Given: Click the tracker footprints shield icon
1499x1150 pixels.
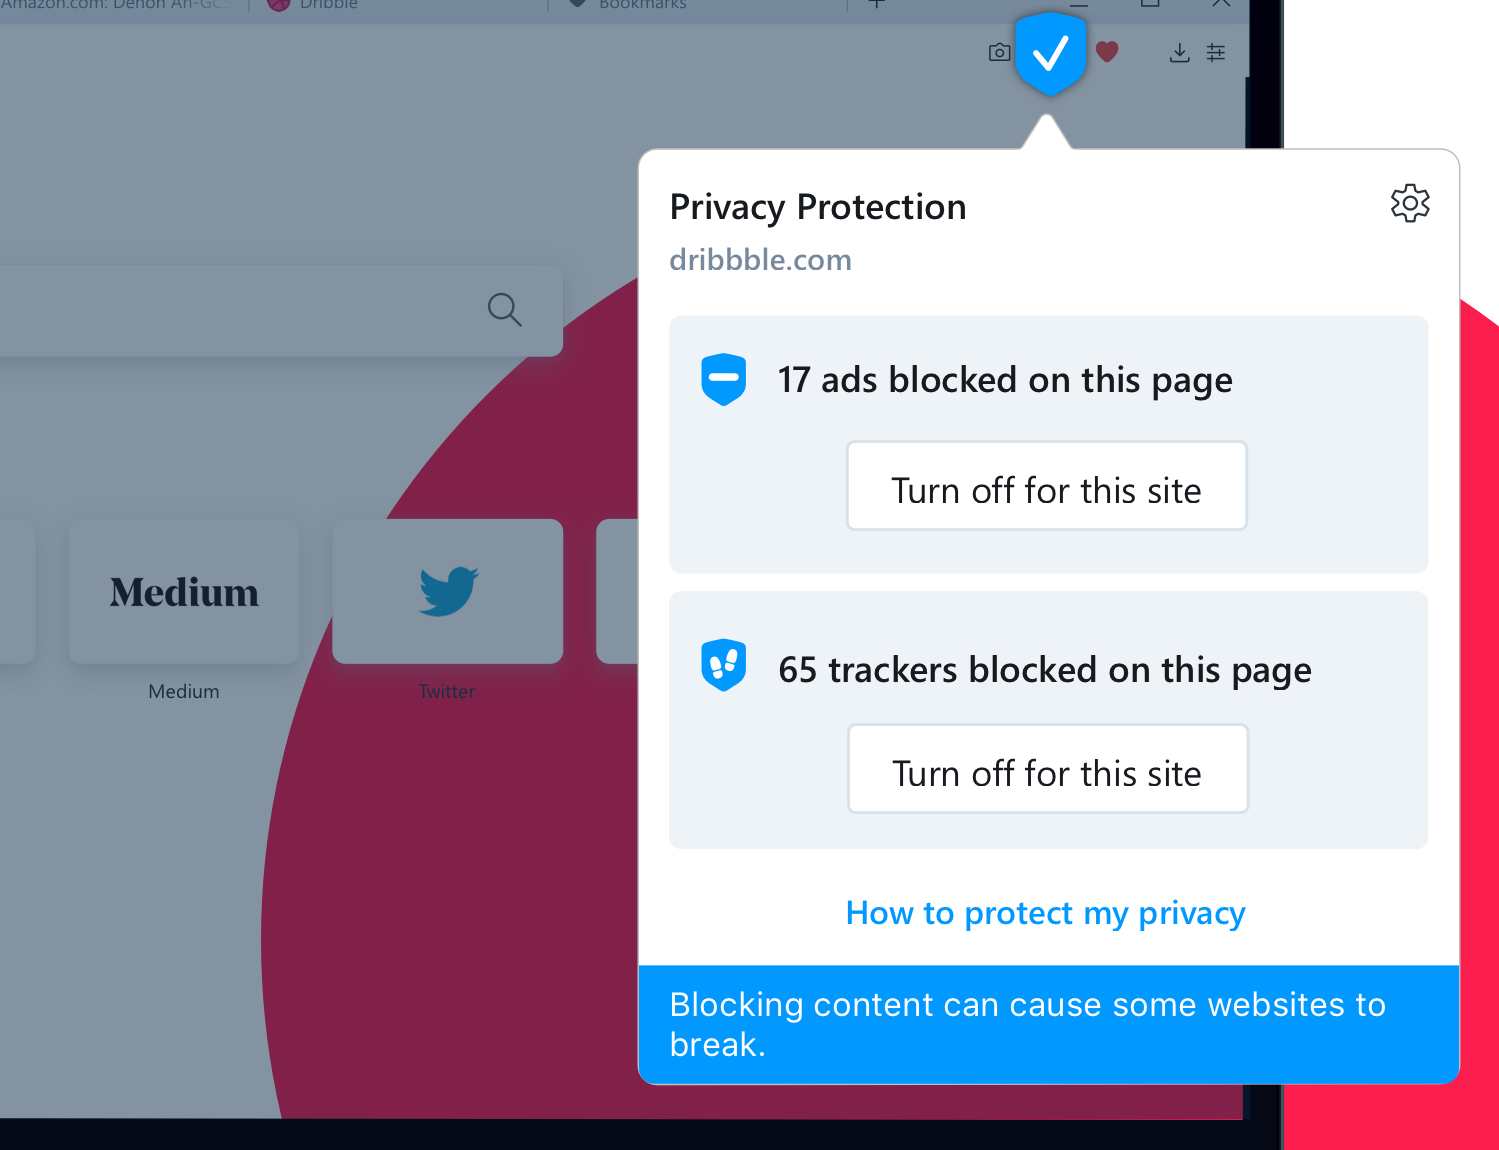Looking at the screenshot, I should [x=723, y=665].
